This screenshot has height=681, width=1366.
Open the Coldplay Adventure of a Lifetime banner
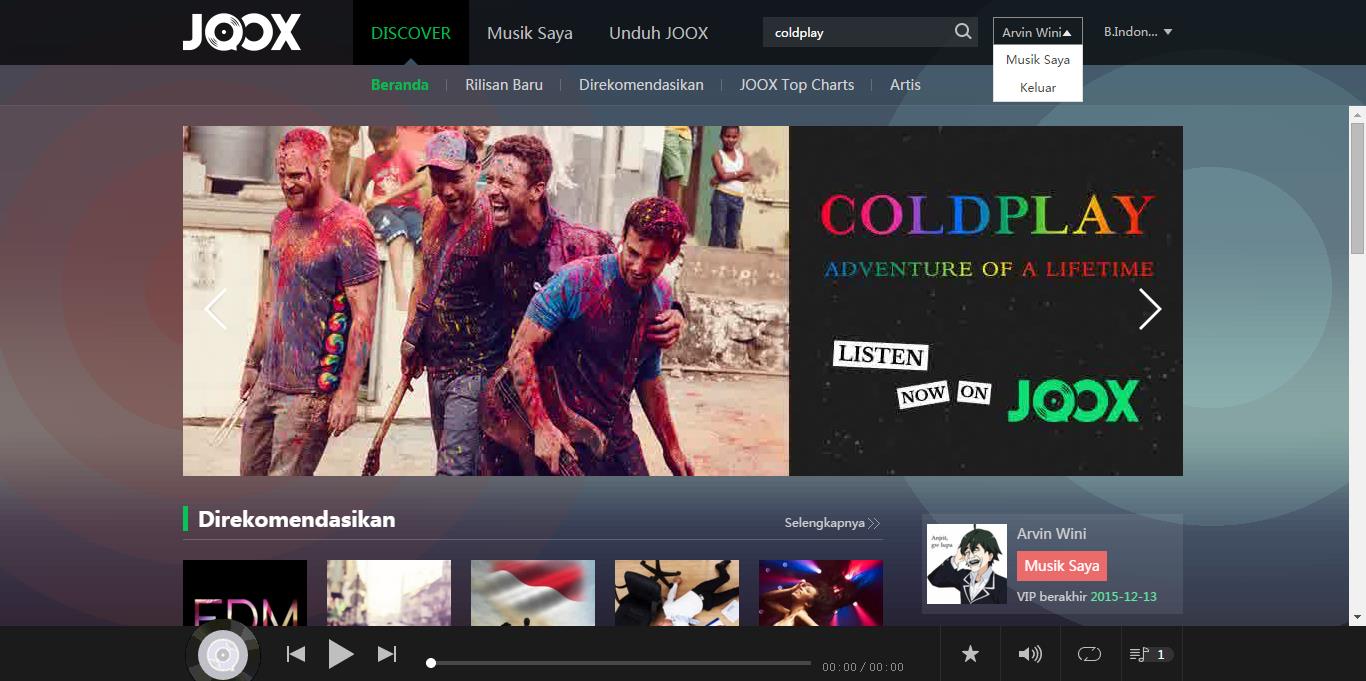(x=683, y=301)
